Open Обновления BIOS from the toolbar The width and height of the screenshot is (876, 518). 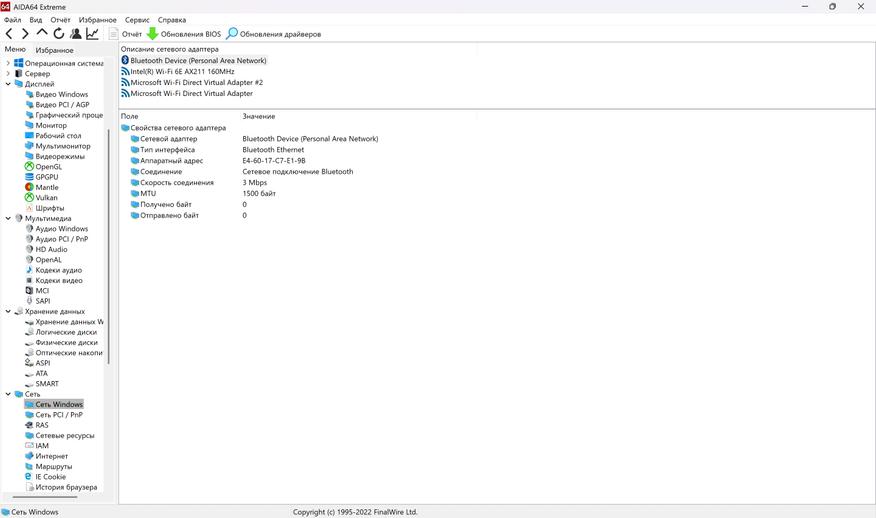(x=184, y=34)
